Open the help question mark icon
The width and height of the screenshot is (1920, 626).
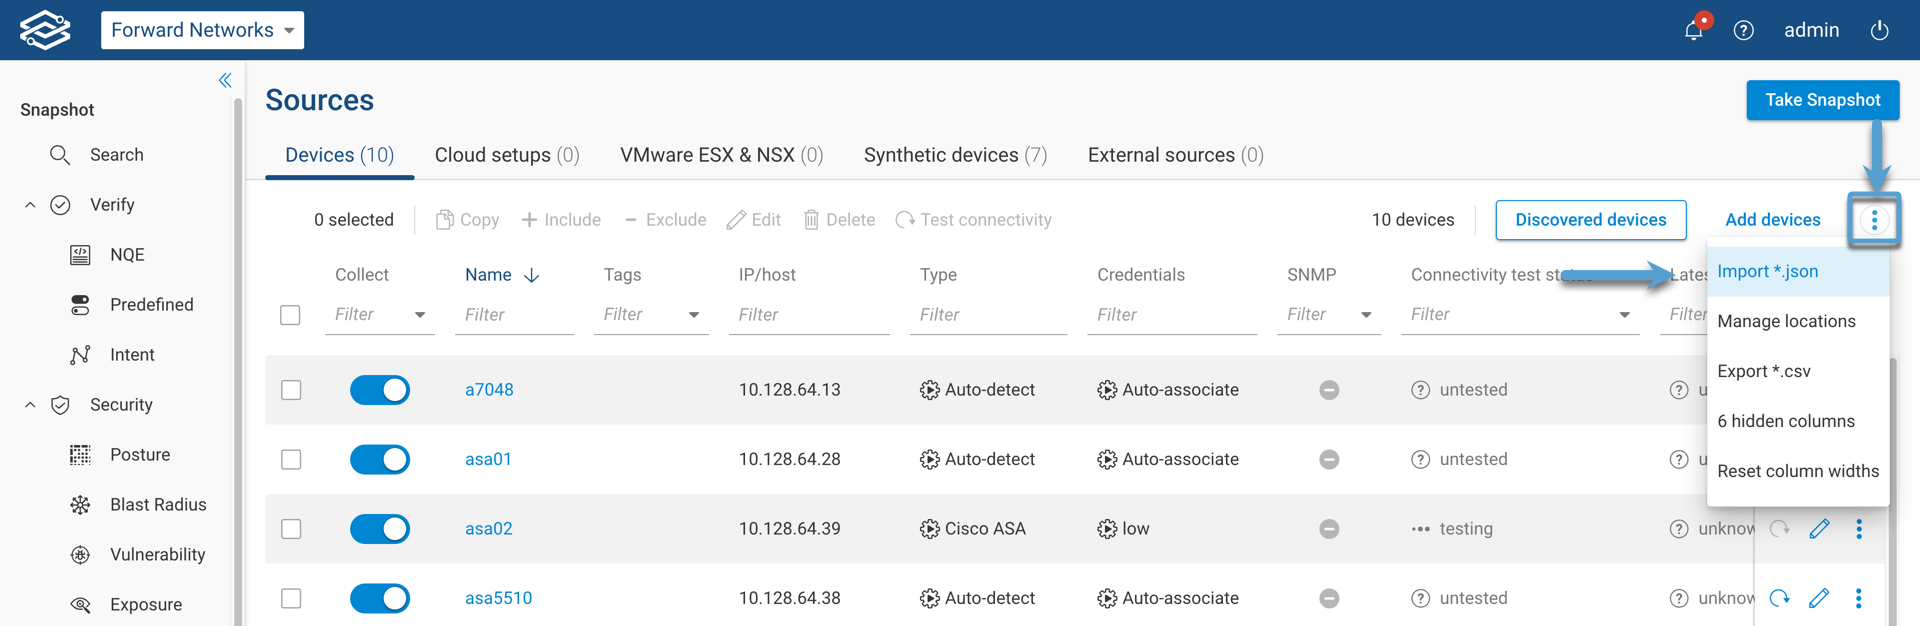coord(1744,30)
